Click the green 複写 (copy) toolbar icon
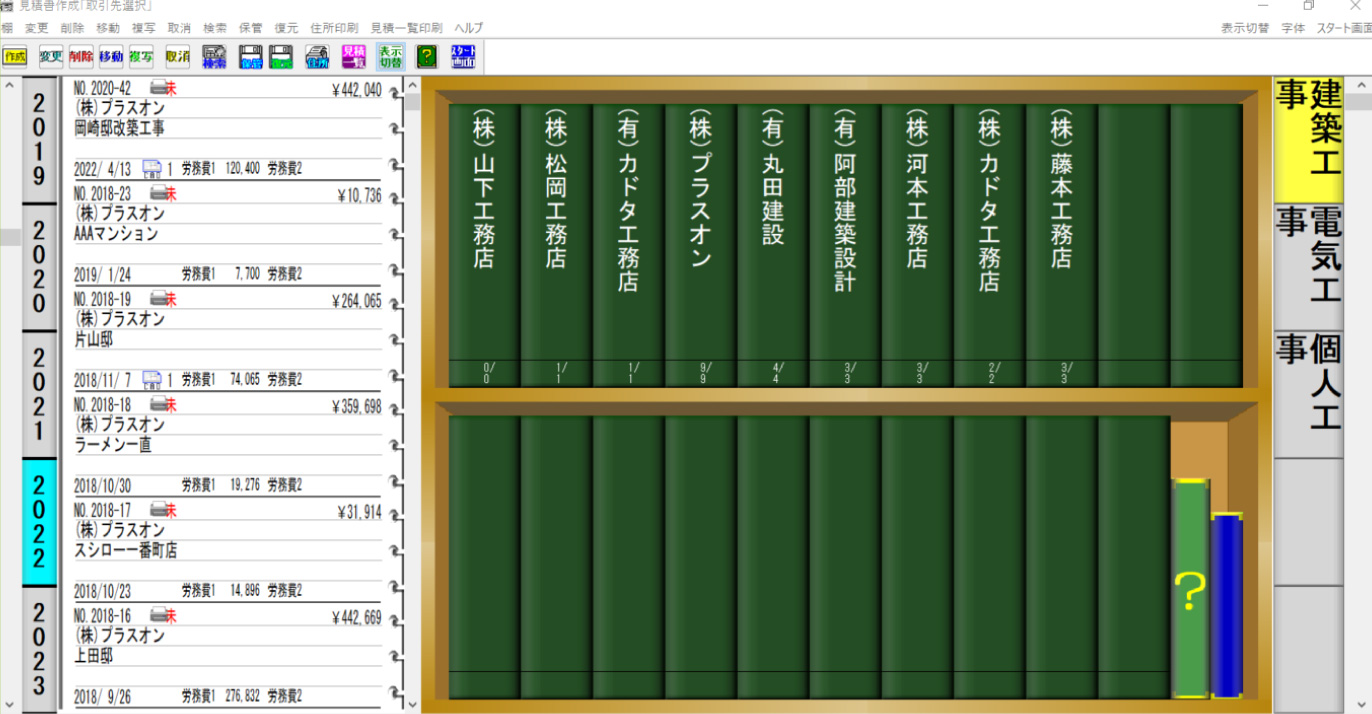The height and width of the screenshot is (714, 1372). pos(141,57)
